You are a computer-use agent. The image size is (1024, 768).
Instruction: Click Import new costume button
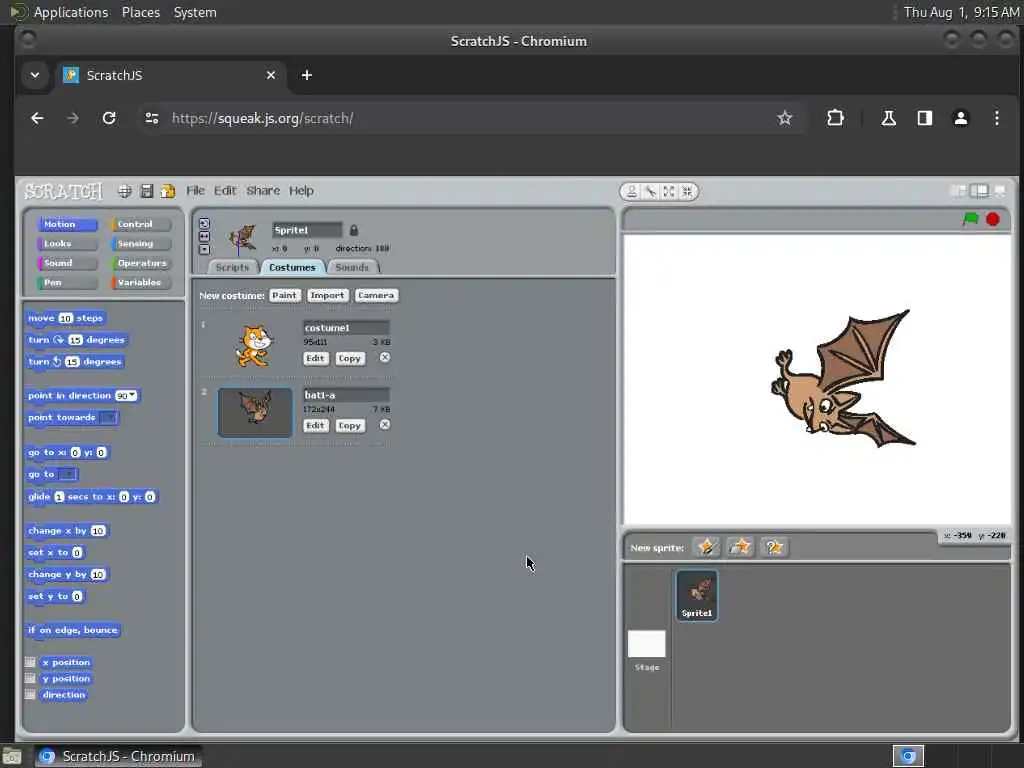327,295
